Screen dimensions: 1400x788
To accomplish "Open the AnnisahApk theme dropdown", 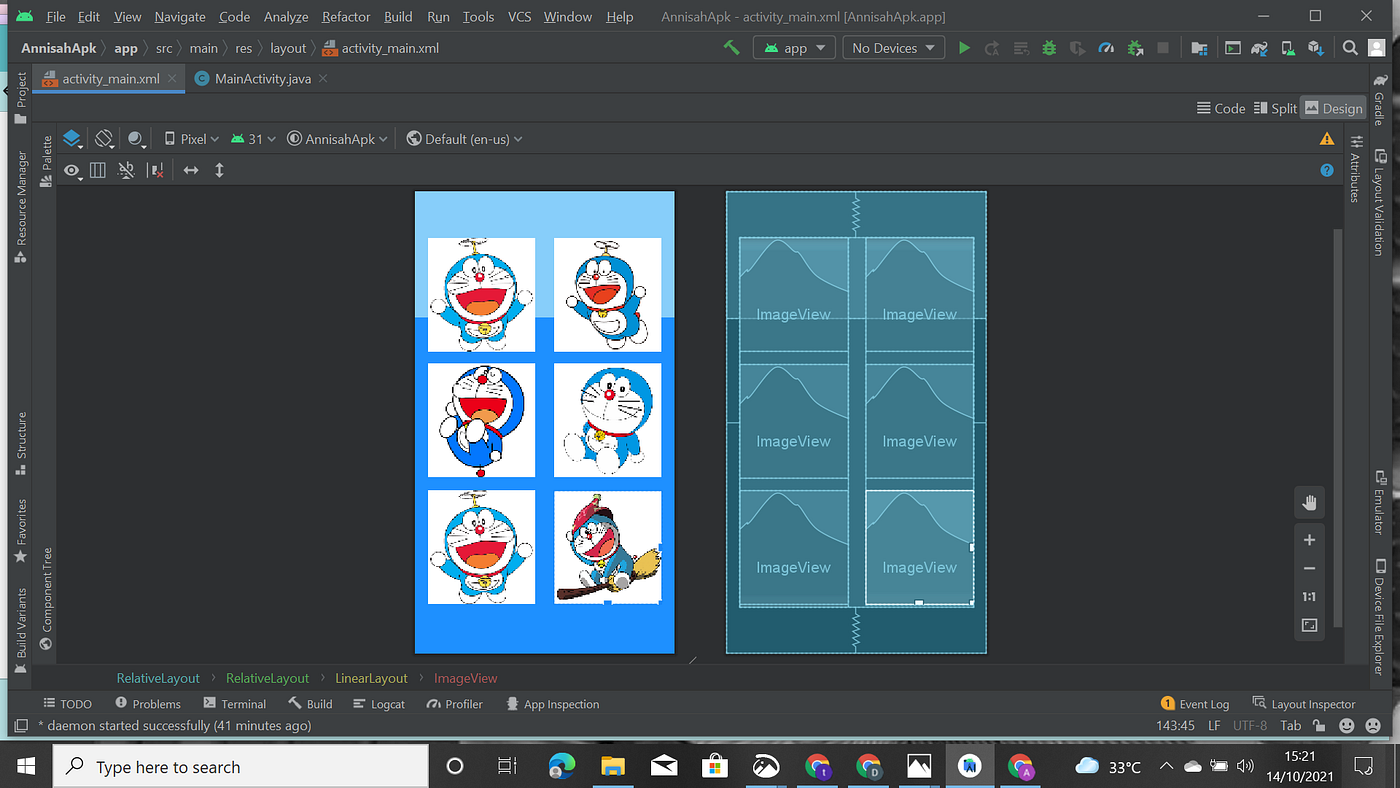I will coord(338,139).
